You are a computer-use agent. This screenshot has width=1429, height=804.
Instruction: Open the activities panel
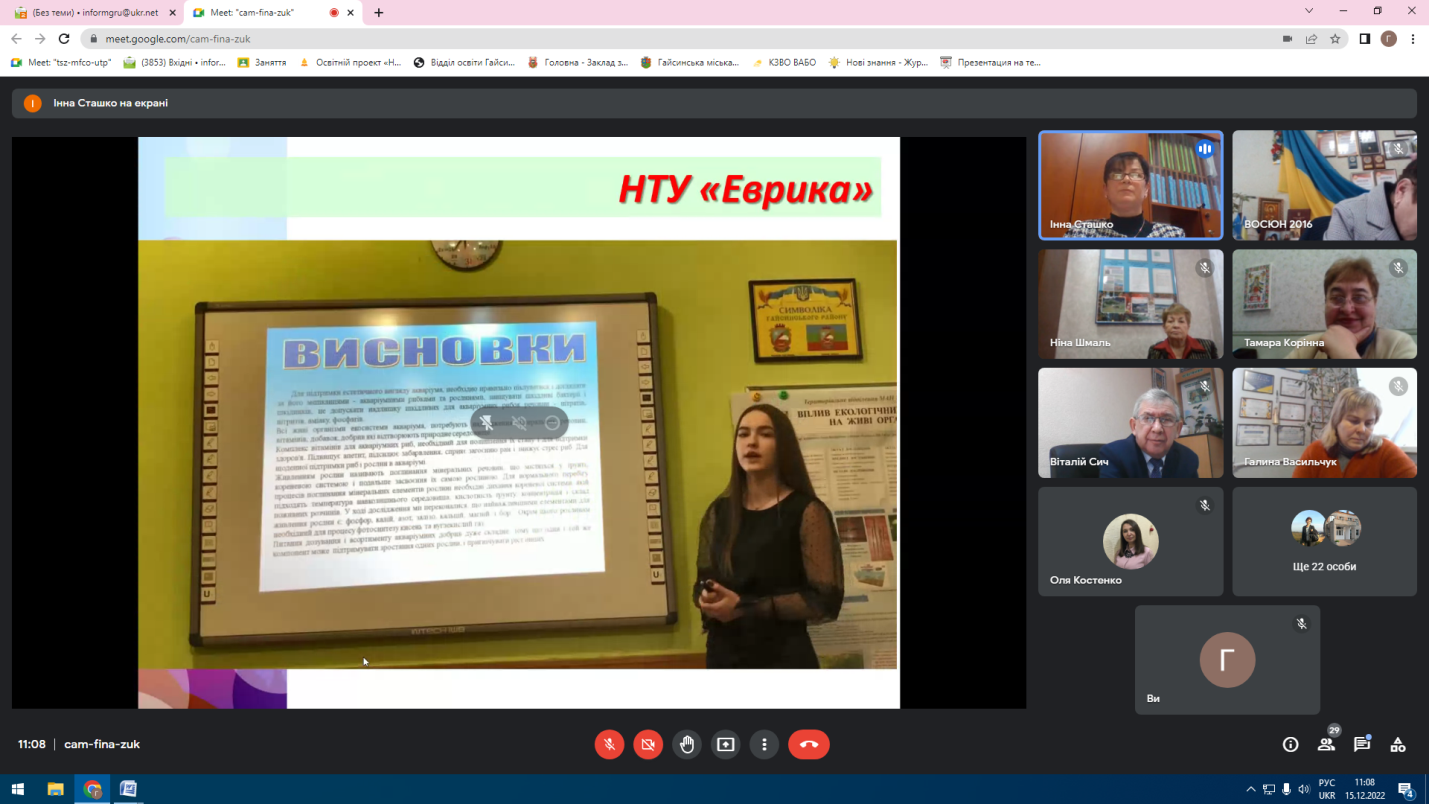(x=1398, y=744)
